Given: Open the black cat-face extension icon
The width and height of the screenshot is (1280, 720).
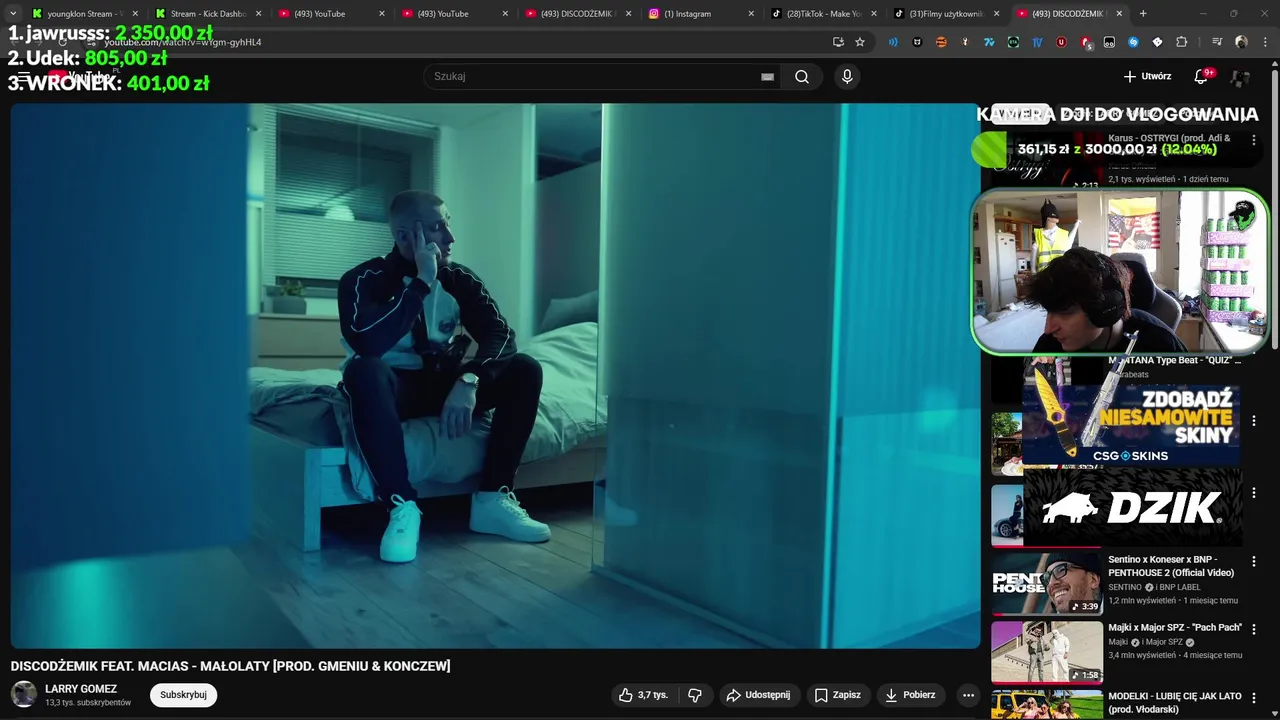Looking at the screenshot, I should 917,42.
